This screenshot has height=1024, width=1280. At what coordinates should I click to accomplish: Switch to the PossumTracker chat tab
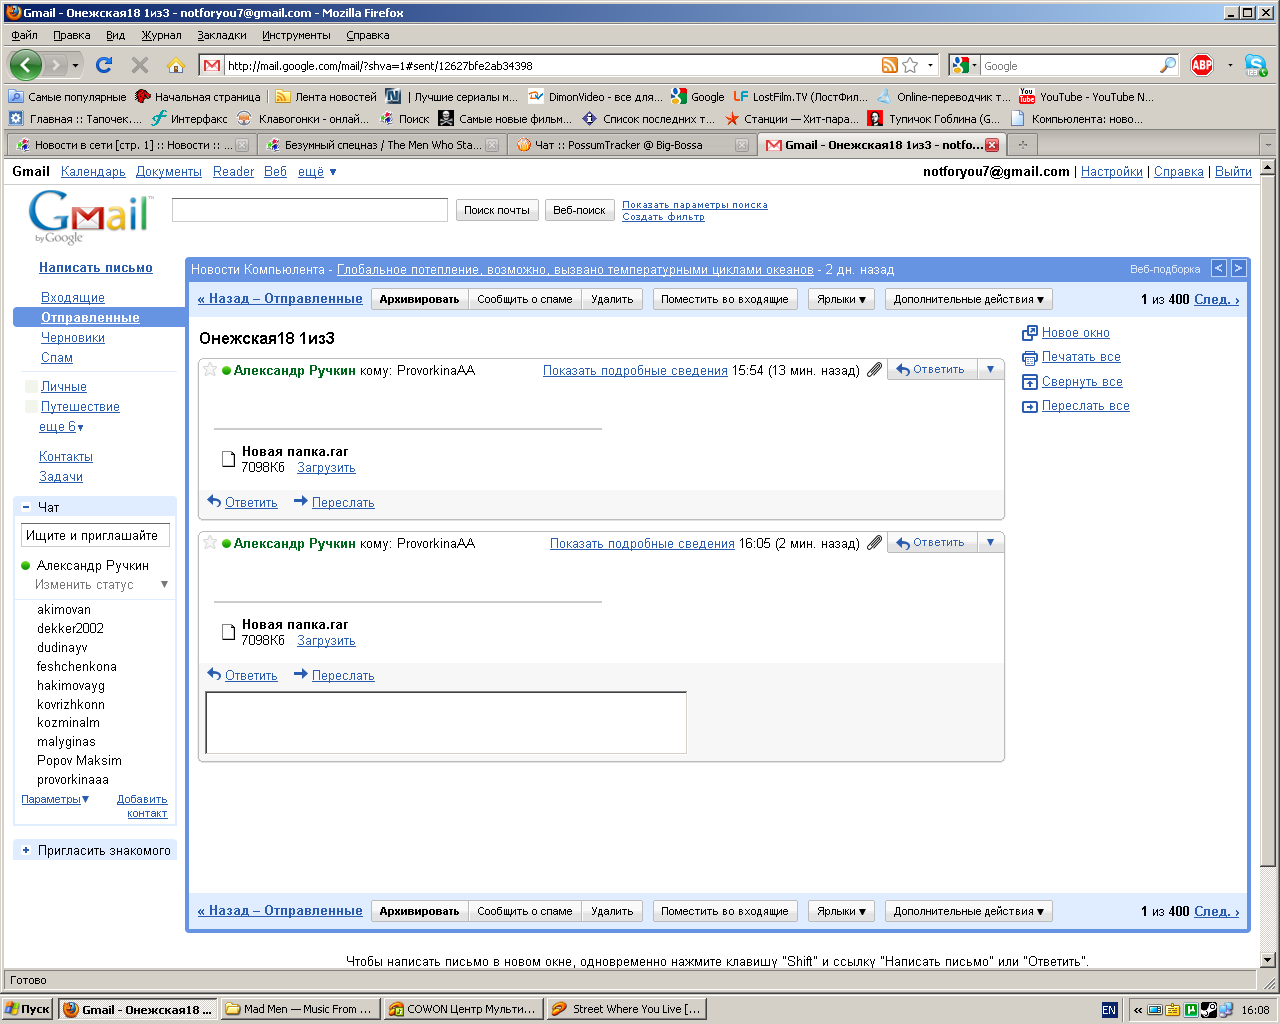pyautogui.click(x=630, y=145)
